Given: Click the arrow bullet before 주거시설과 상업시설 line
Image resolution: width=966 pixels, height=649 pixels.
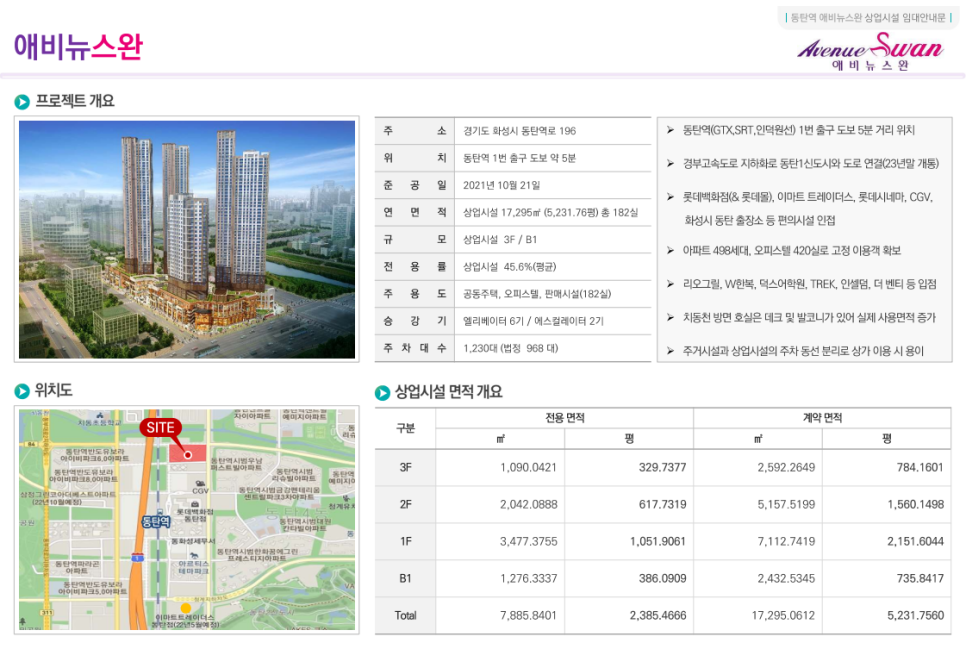Looking at the screenshot, I should [670, 351].
